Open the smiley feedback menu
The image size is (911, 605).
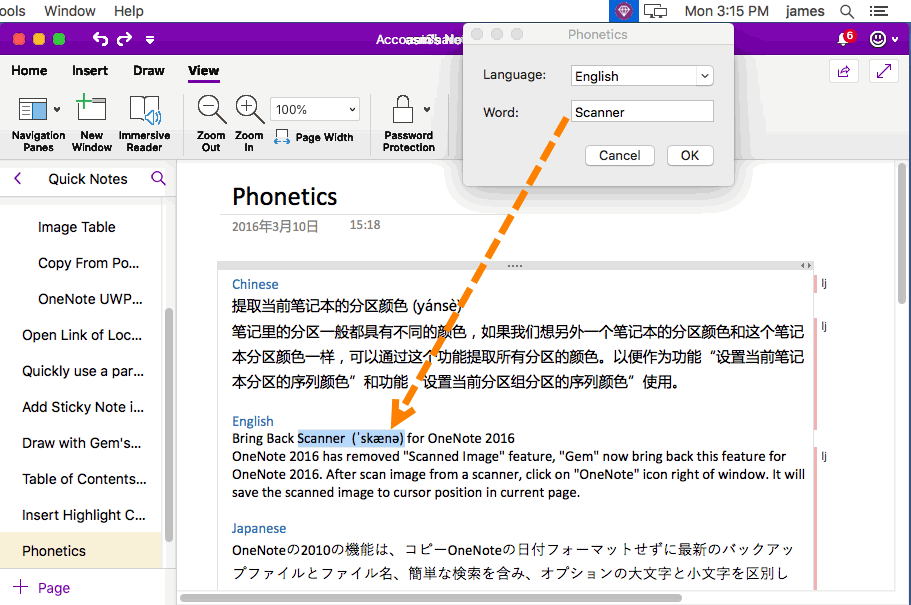tap(883, 39)
